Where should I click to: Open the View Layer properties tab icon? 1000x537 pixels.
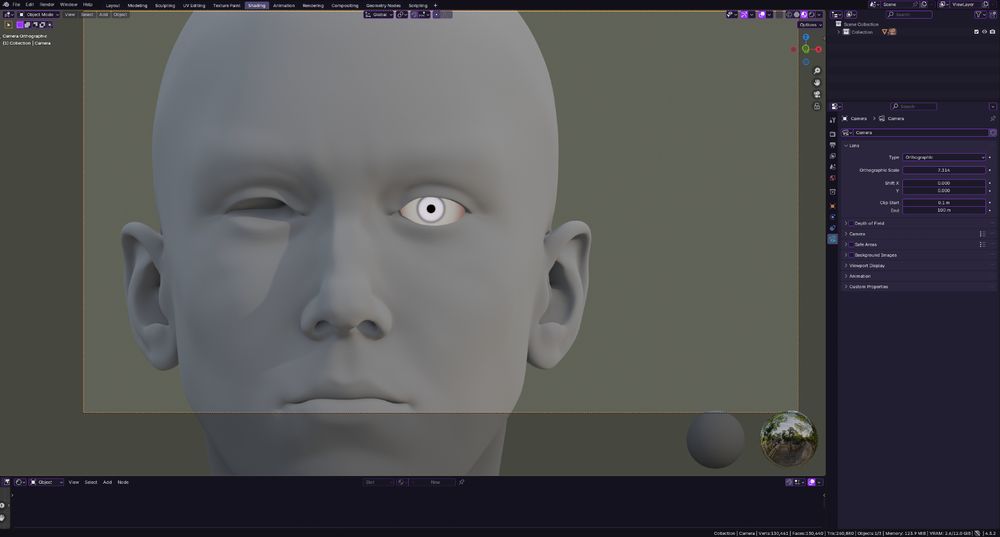tap(832, 156)
